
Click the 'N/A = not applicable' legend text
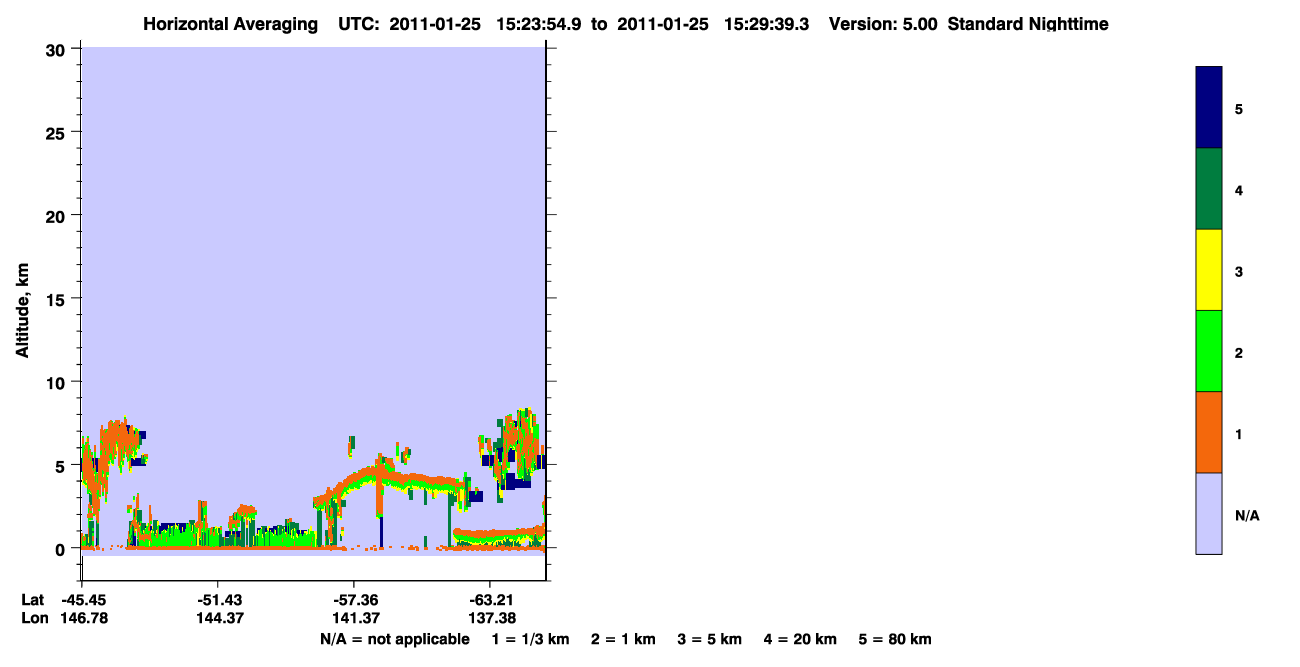point(394,639)
